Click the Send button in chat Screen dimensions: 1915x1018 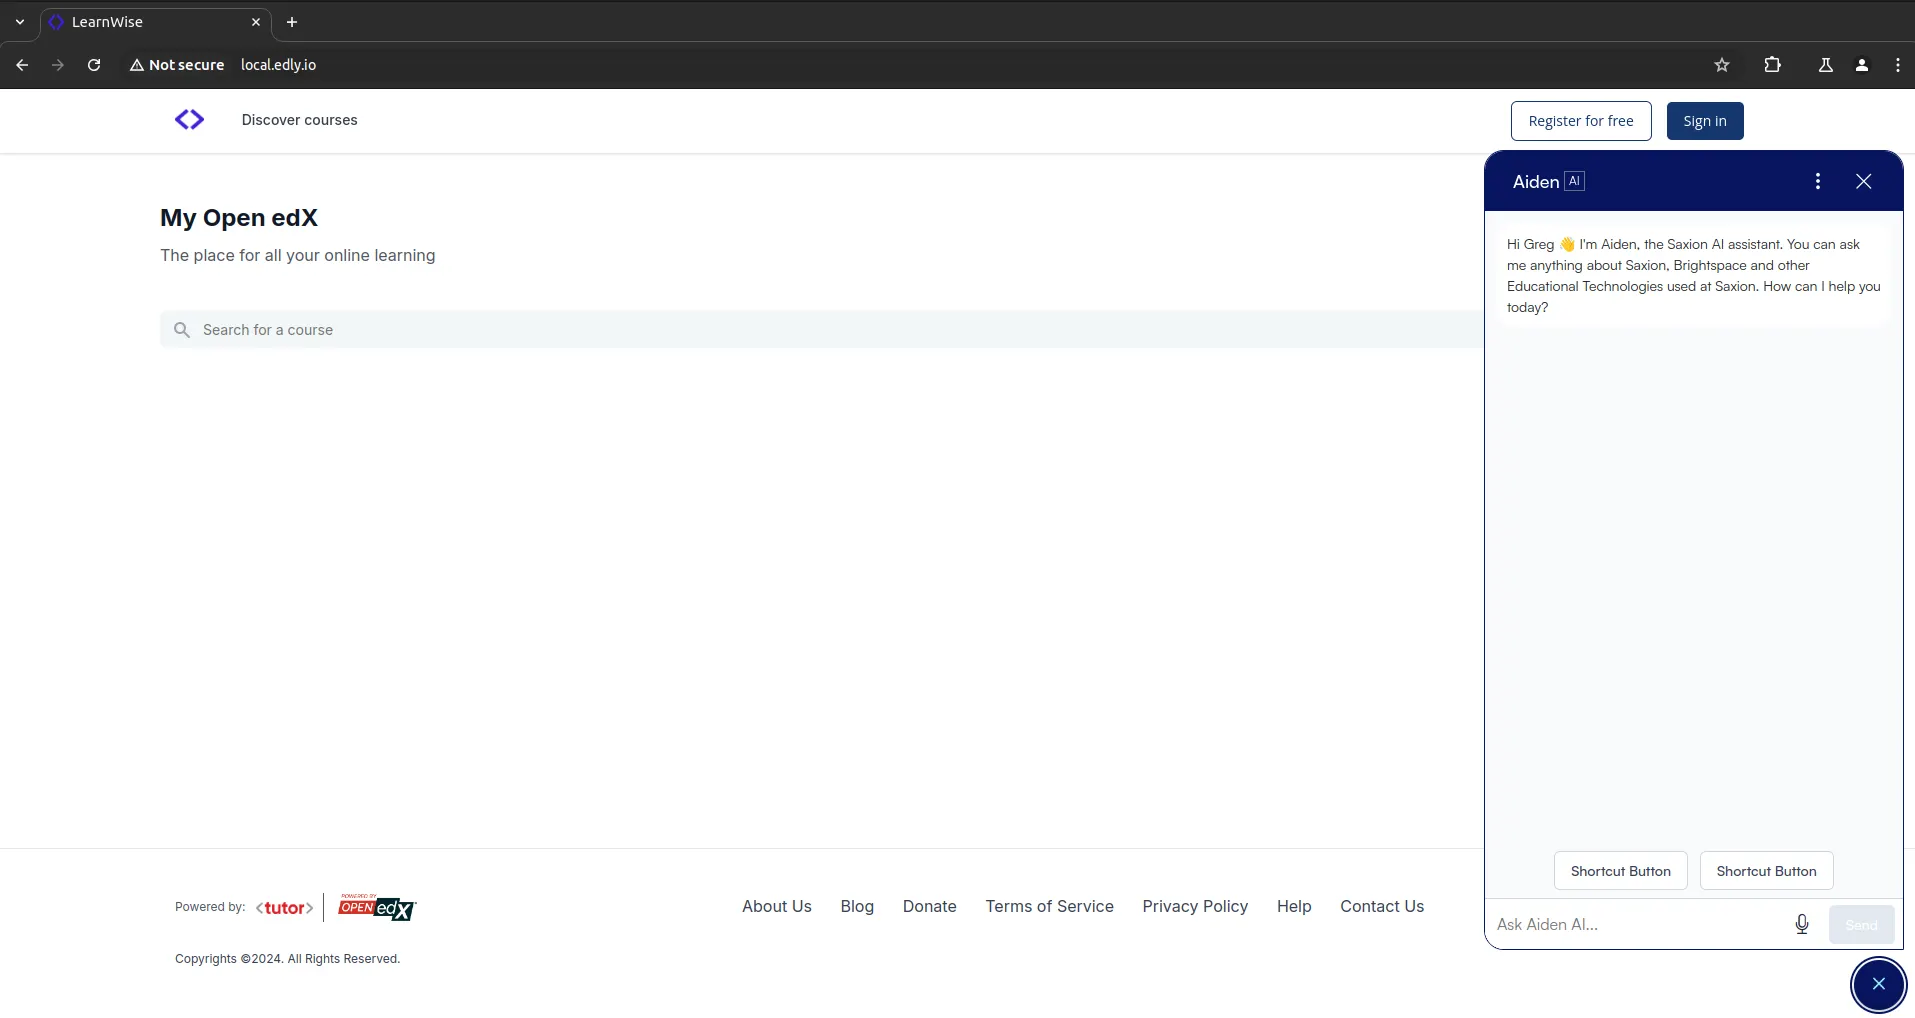pyautogui.click(x=1862, y=925)
